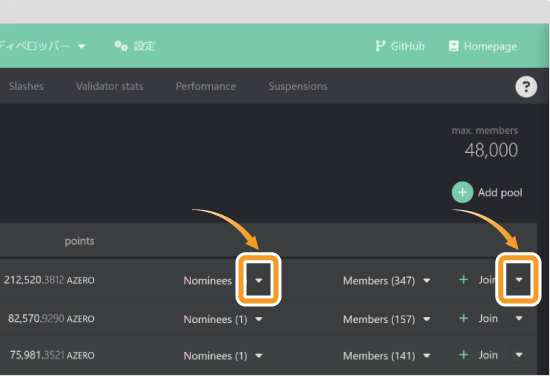Open the ディベロッパー dropdown menu

(x=42, y=46)
